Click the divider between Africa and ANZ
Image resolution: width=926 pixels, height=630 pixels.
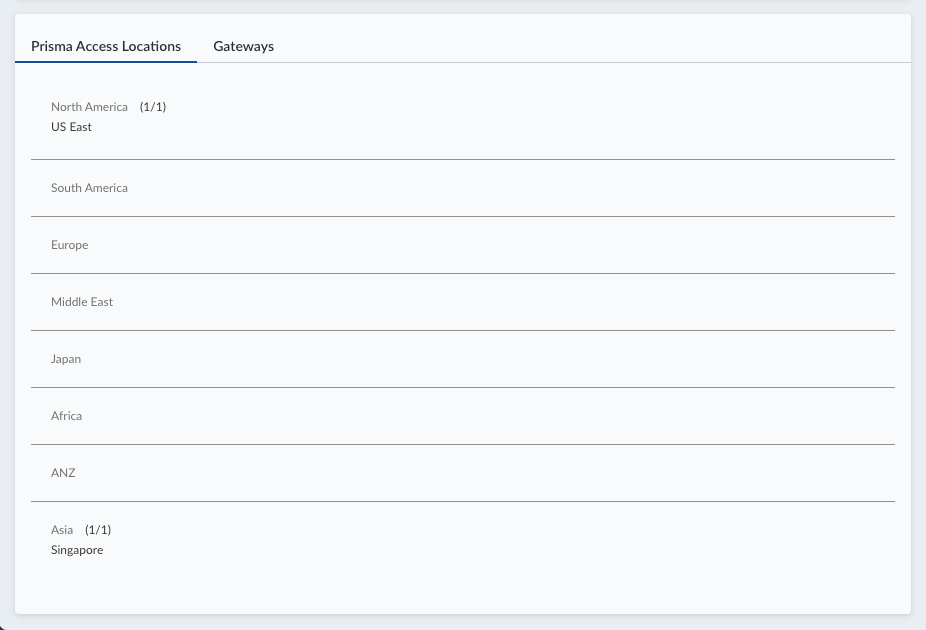coord(463,444)
